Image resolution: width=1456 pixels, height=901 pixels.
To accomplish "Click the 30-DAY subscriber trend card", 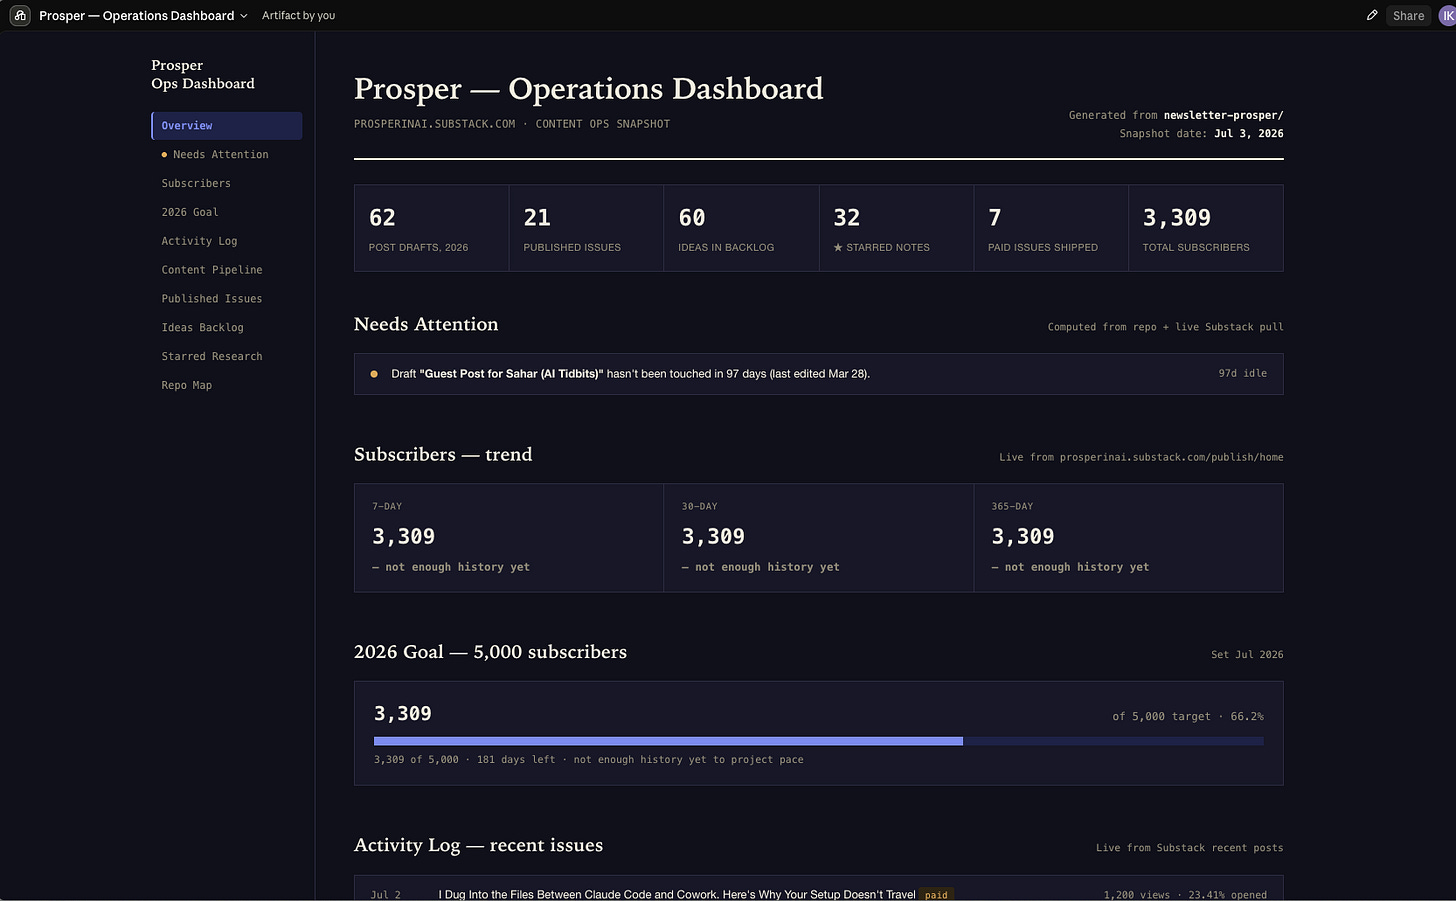I will coord(818,538).
